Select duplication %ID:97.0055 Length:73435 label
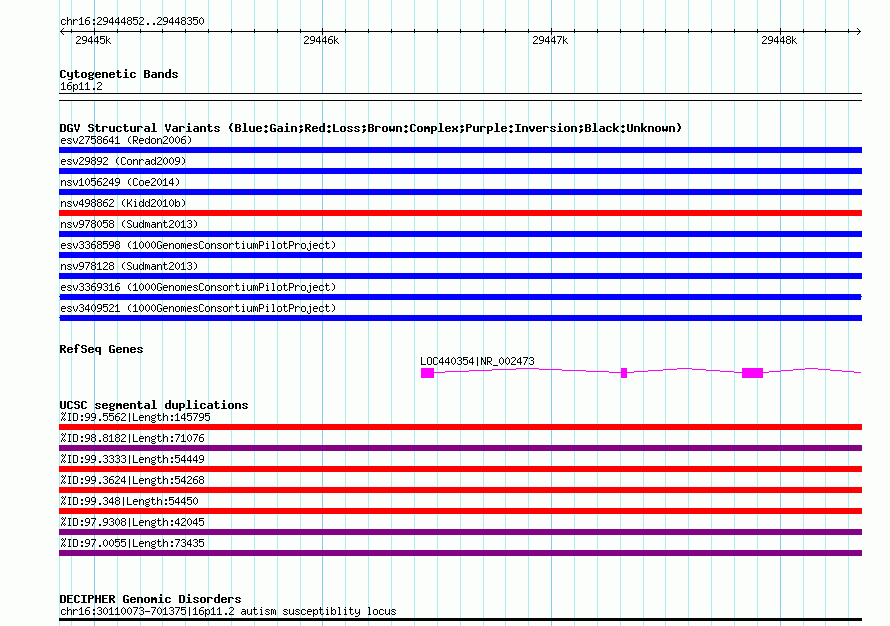The width and height of the screenshot is (890, 626). click(132, 543)
